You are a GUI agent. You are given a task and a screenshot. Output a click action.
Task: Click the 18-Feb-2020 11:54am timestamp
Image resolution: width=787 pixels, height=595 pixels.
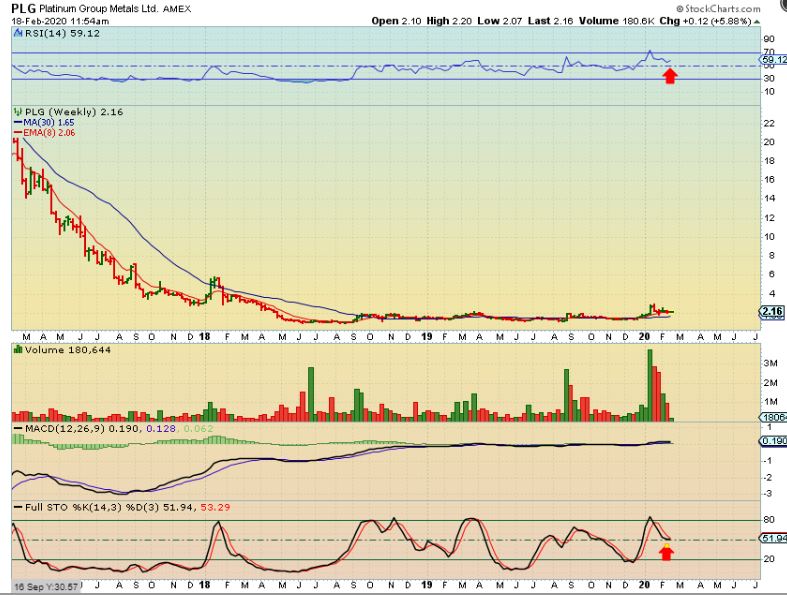[x=60, y=21]
